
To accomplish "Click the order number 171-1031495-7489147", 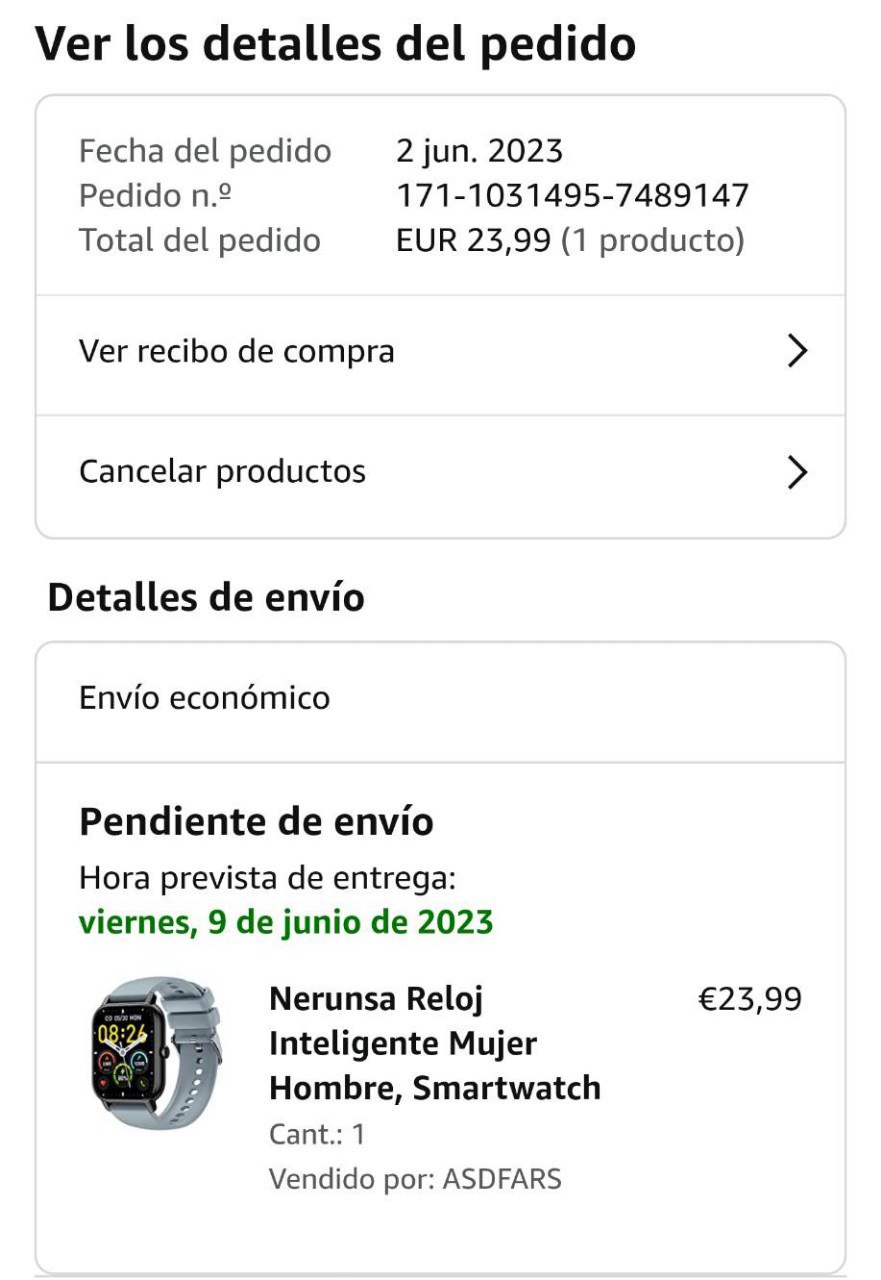I will 572,196.
